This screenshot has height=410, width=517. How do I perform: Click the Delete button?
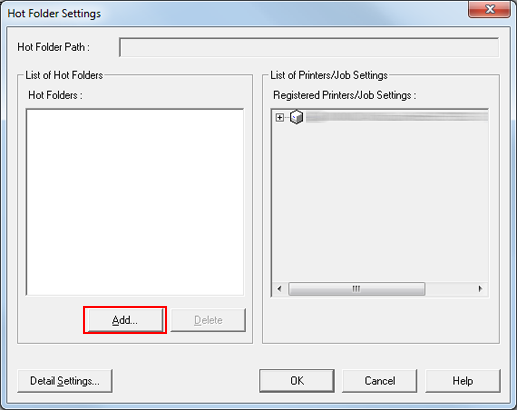pos(208,320)
